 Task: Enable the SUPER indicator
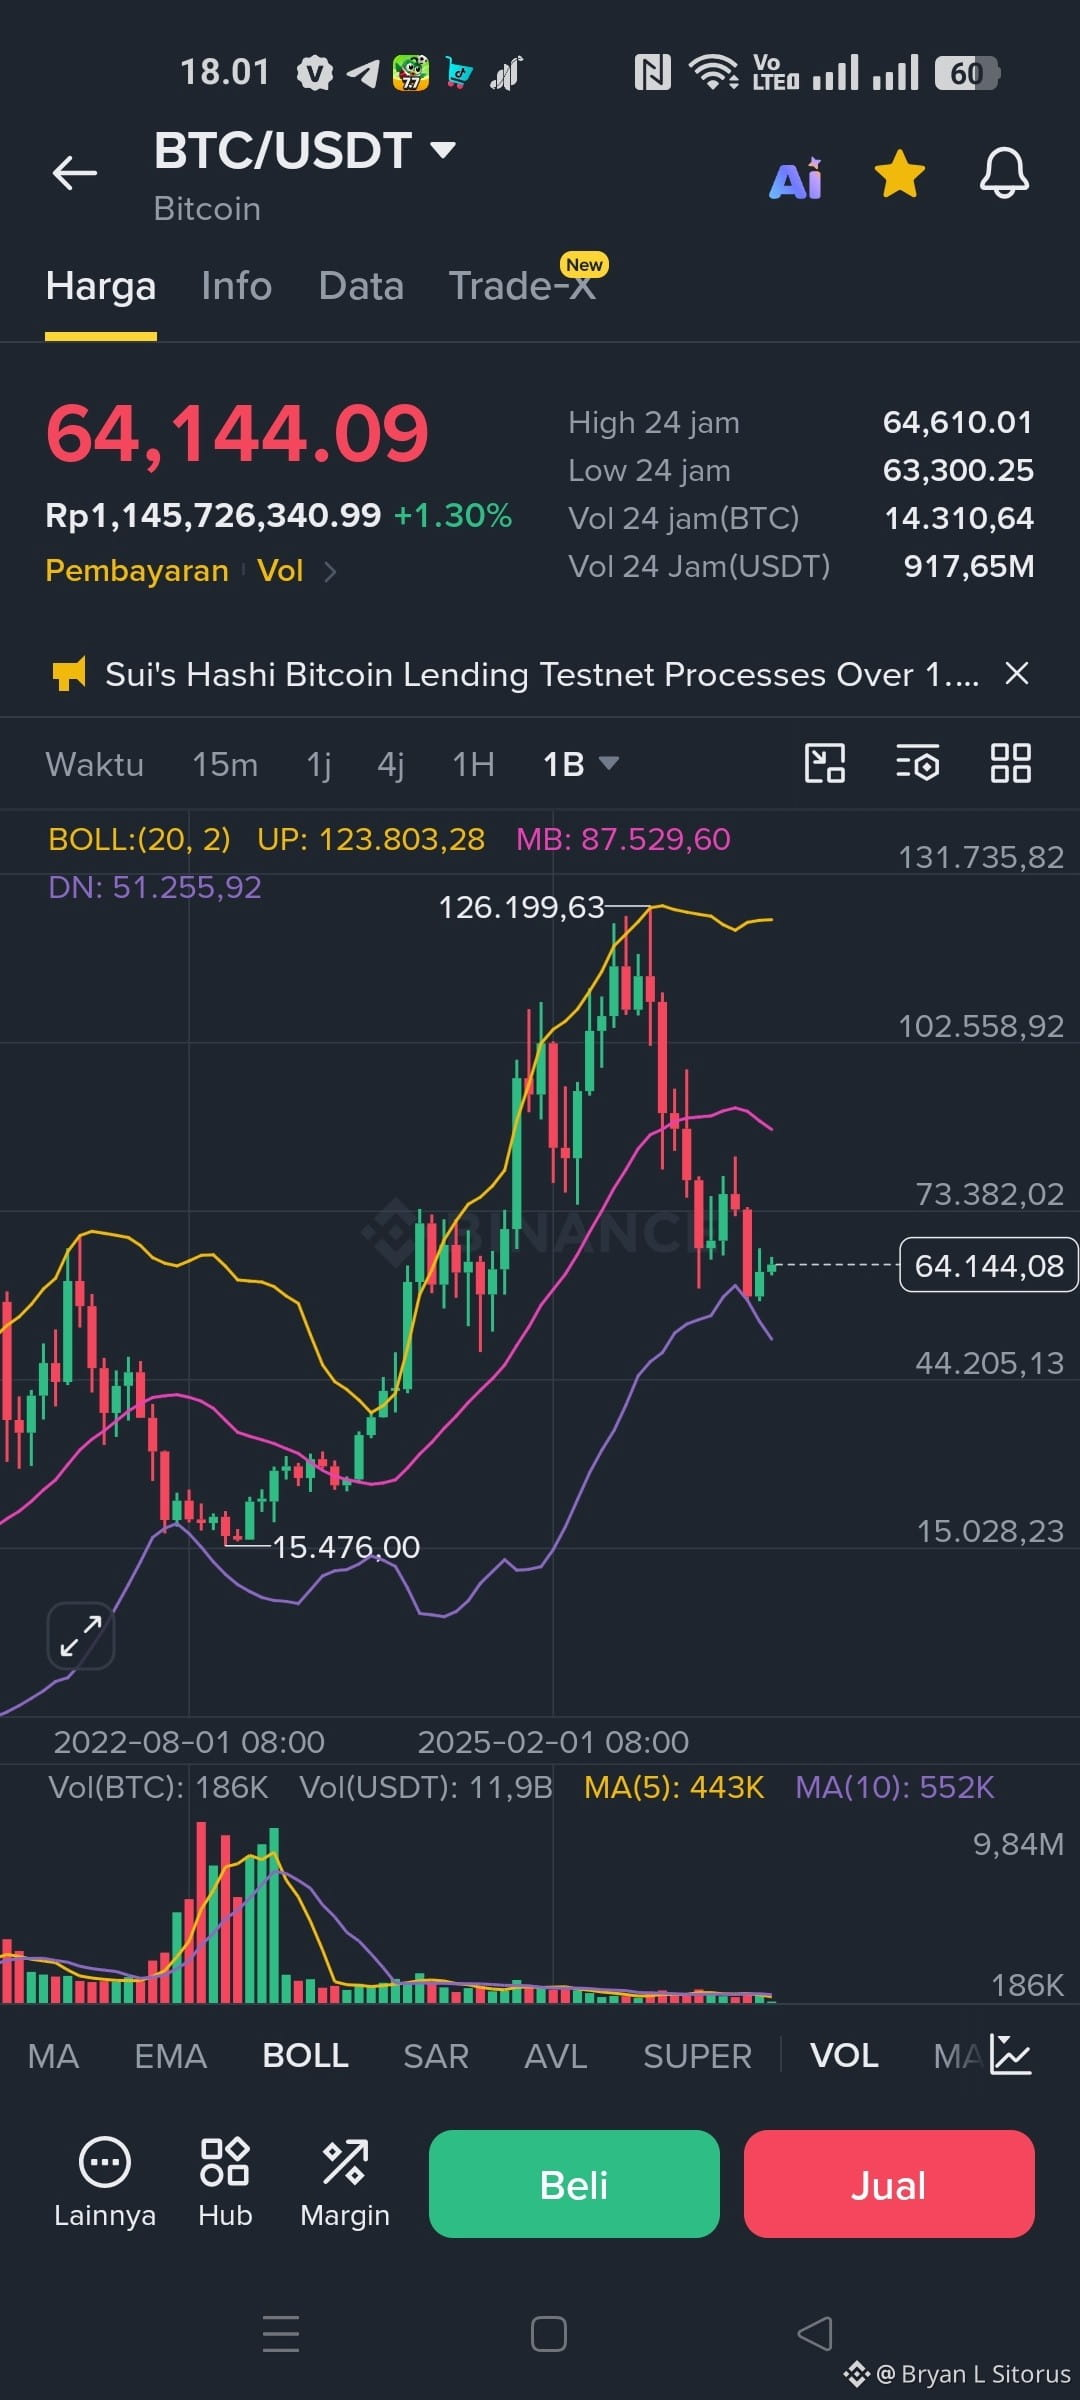coord(697,2056)
